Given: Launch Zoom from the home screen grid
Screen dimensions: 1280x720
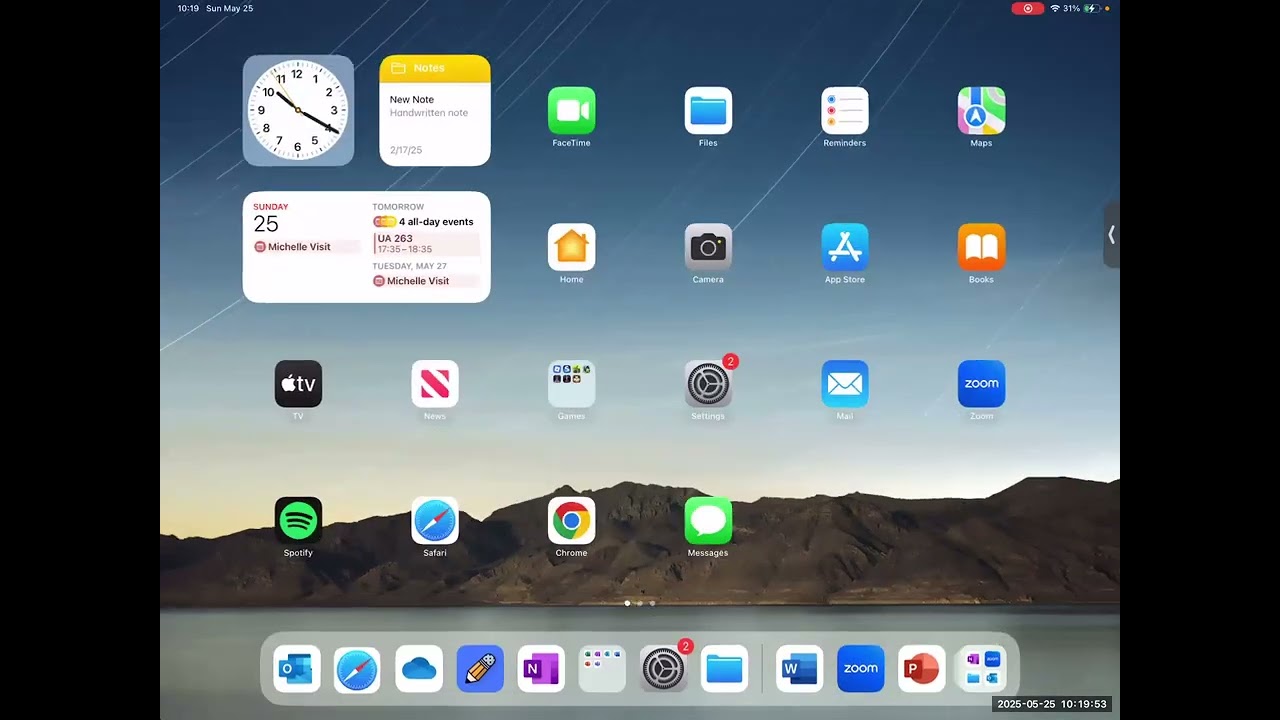Looking at the screenshot, I should tap(981, 384).
